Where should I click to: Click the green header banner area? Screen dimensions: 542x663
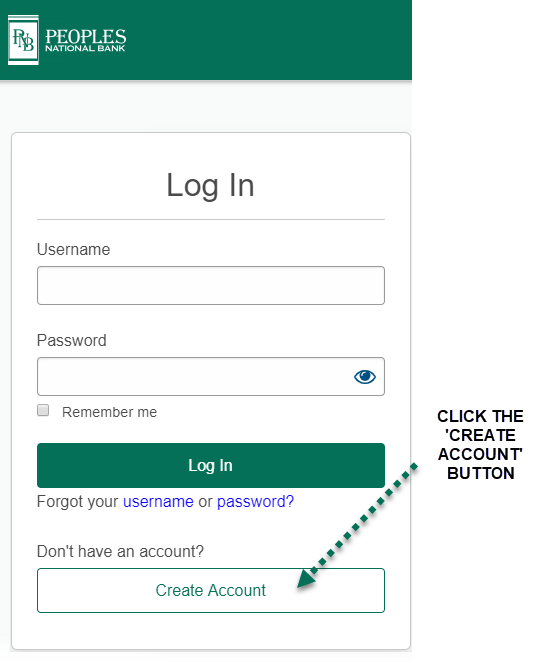point(206,40)
